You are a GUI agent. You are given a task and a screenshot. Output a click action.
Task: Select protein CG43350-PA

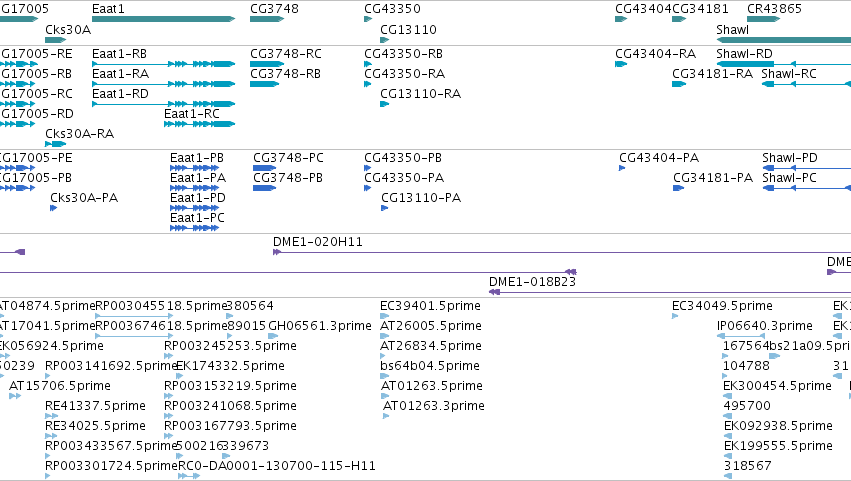(x=404, y=178)
